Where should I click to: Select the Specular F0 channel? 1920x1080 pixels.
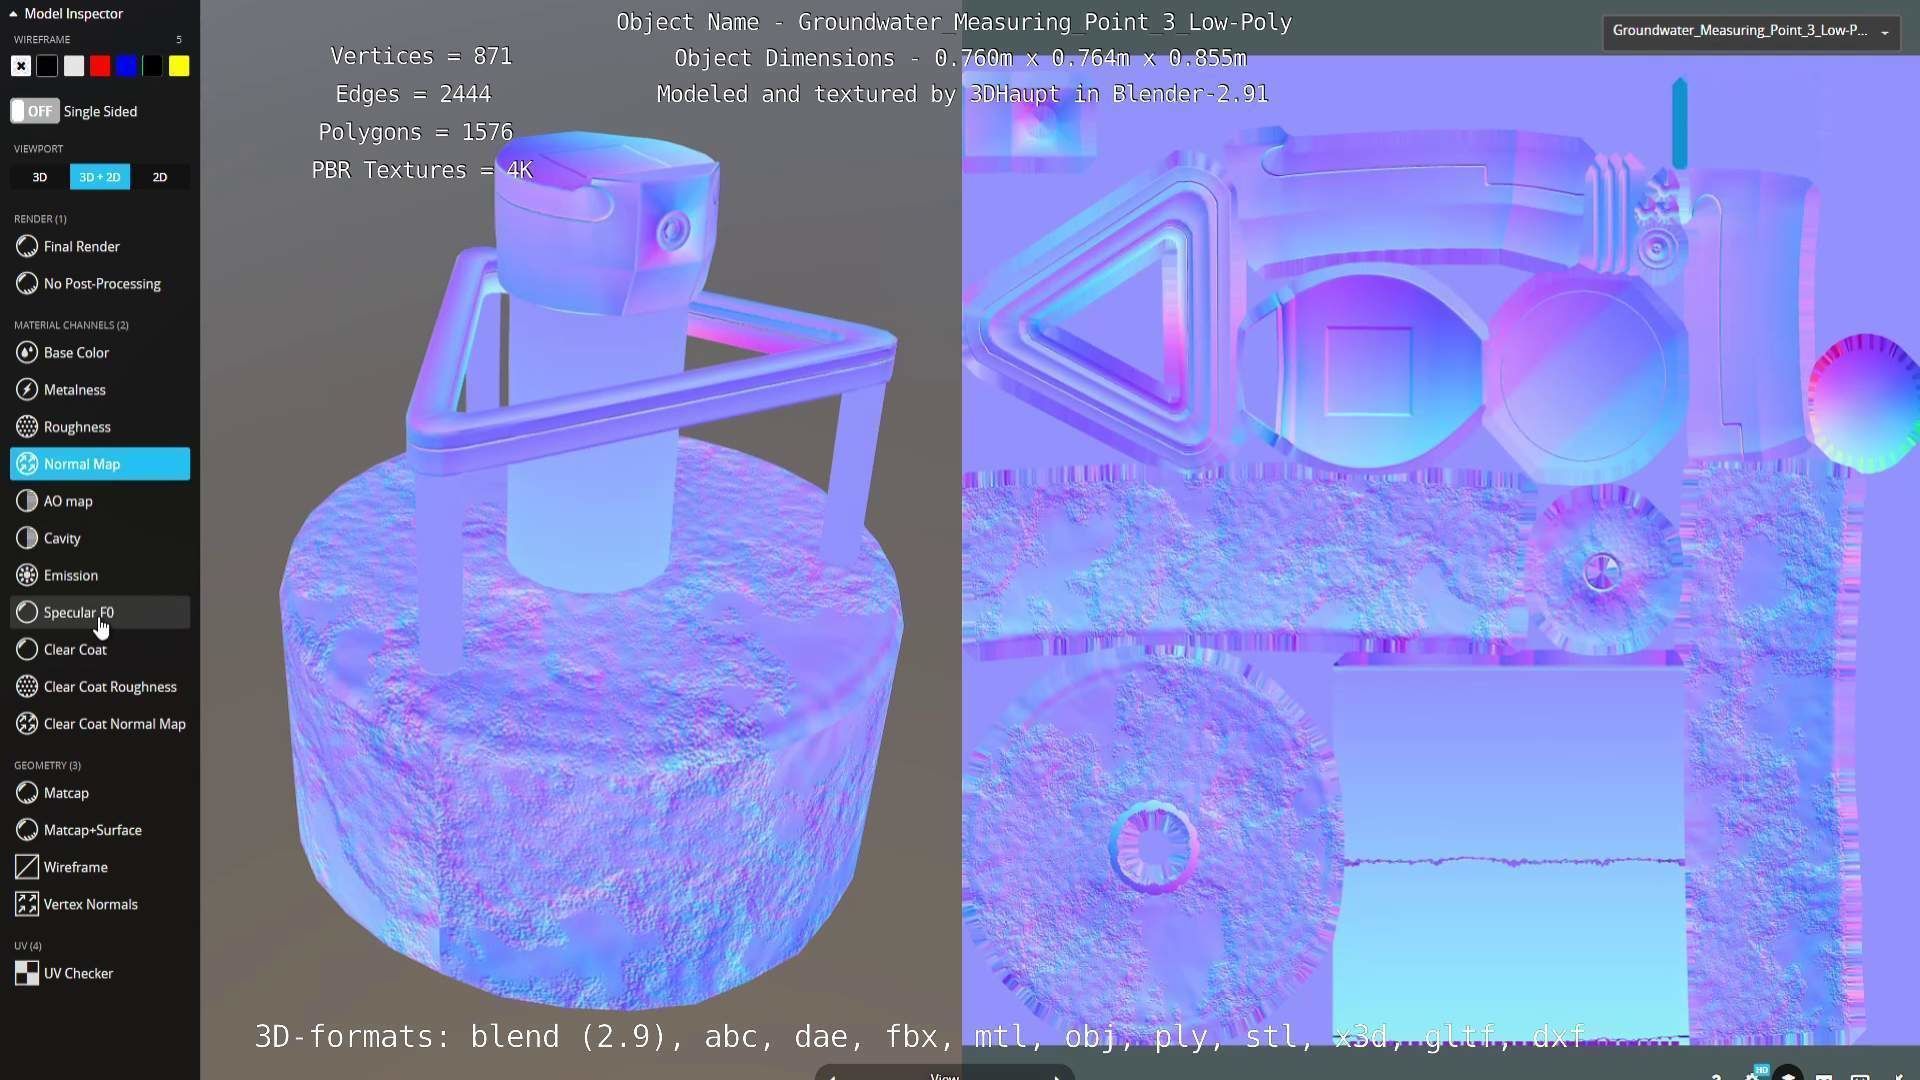(100, 612)
